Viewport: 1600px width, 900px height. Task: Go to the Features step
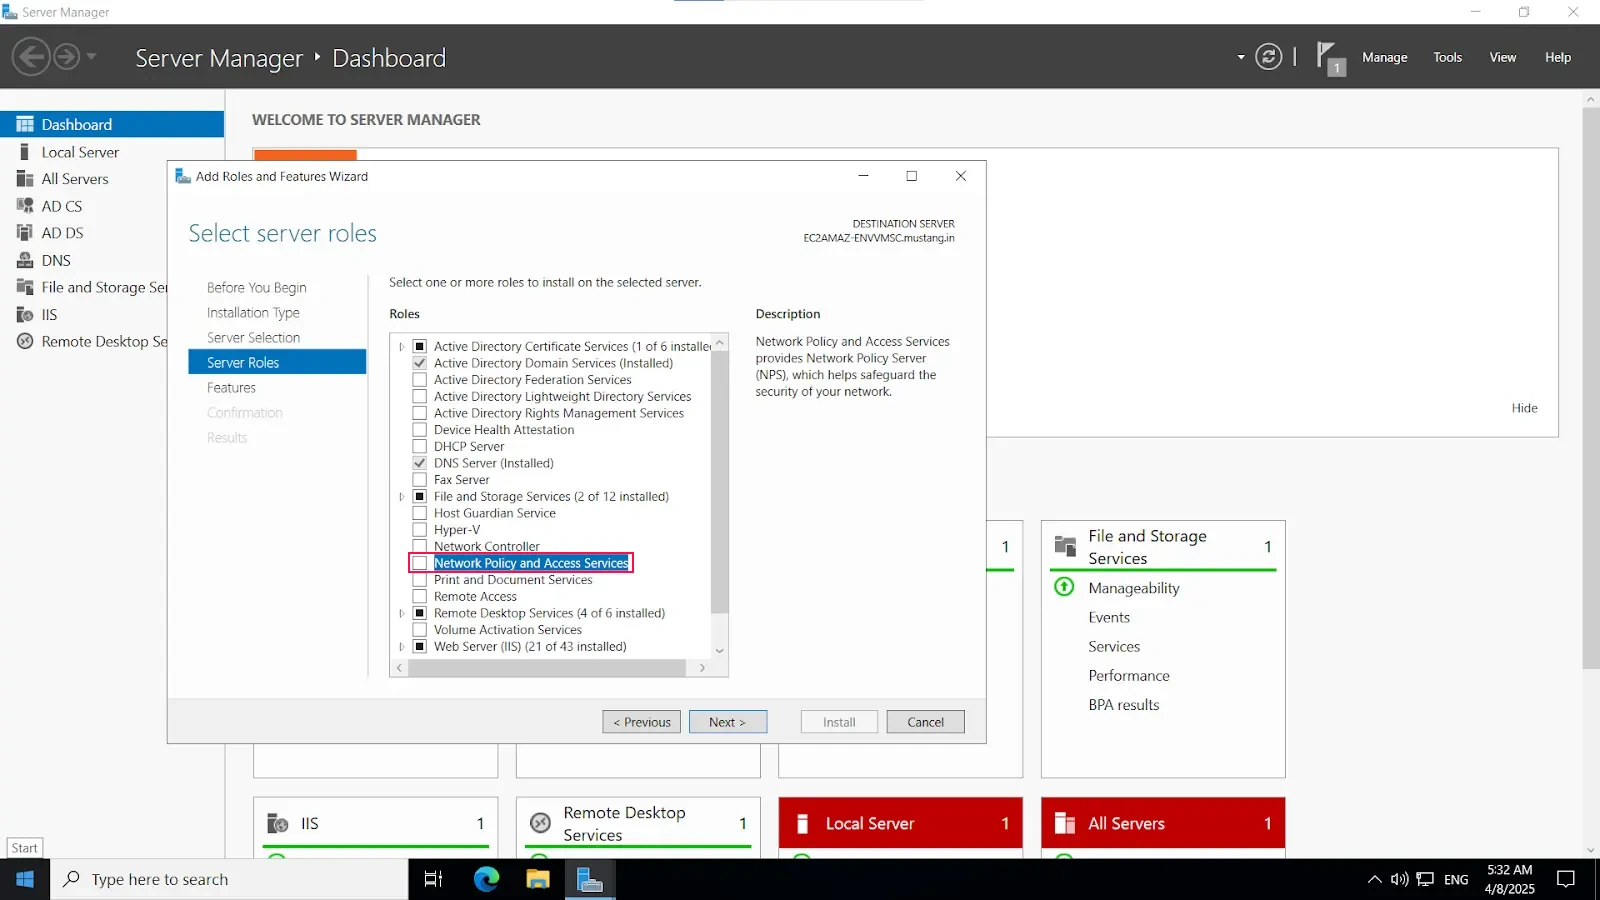(x=231, y=388)
